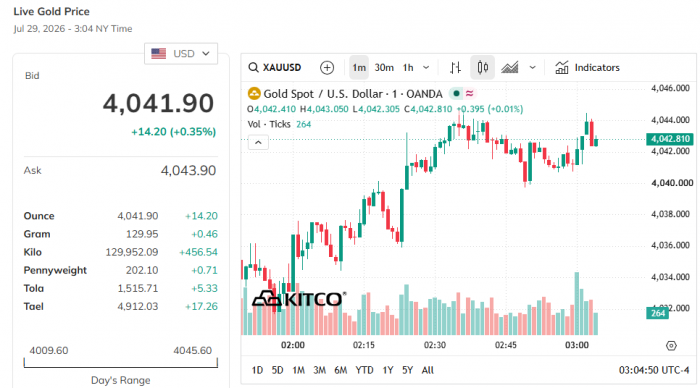Expand more chart styles chevron
The image size is (700, 388).
[x=532, y=67]
